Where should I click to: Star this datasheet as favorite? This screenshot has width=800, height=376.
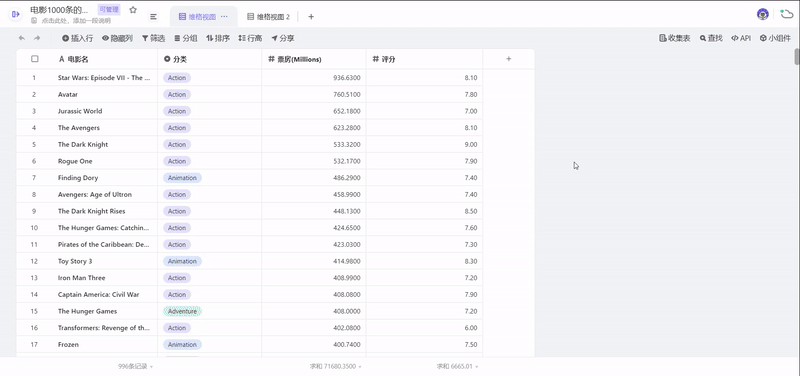(x=133, y=10)
